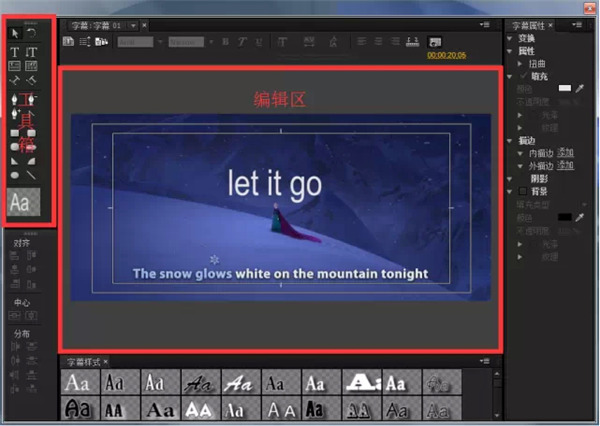
Task: Select the Arc shape tool
Action: point(31,161)
